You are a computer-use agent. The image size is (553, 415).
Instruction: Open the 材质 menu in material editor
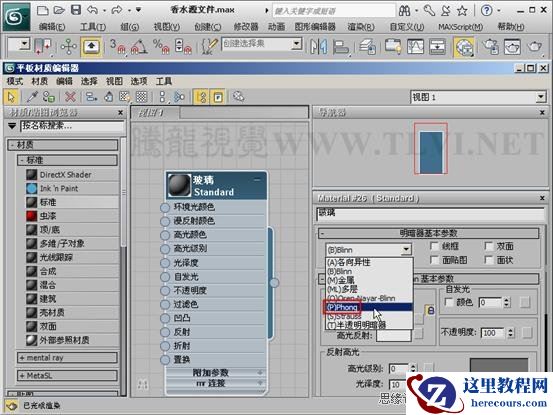(40, 81)
